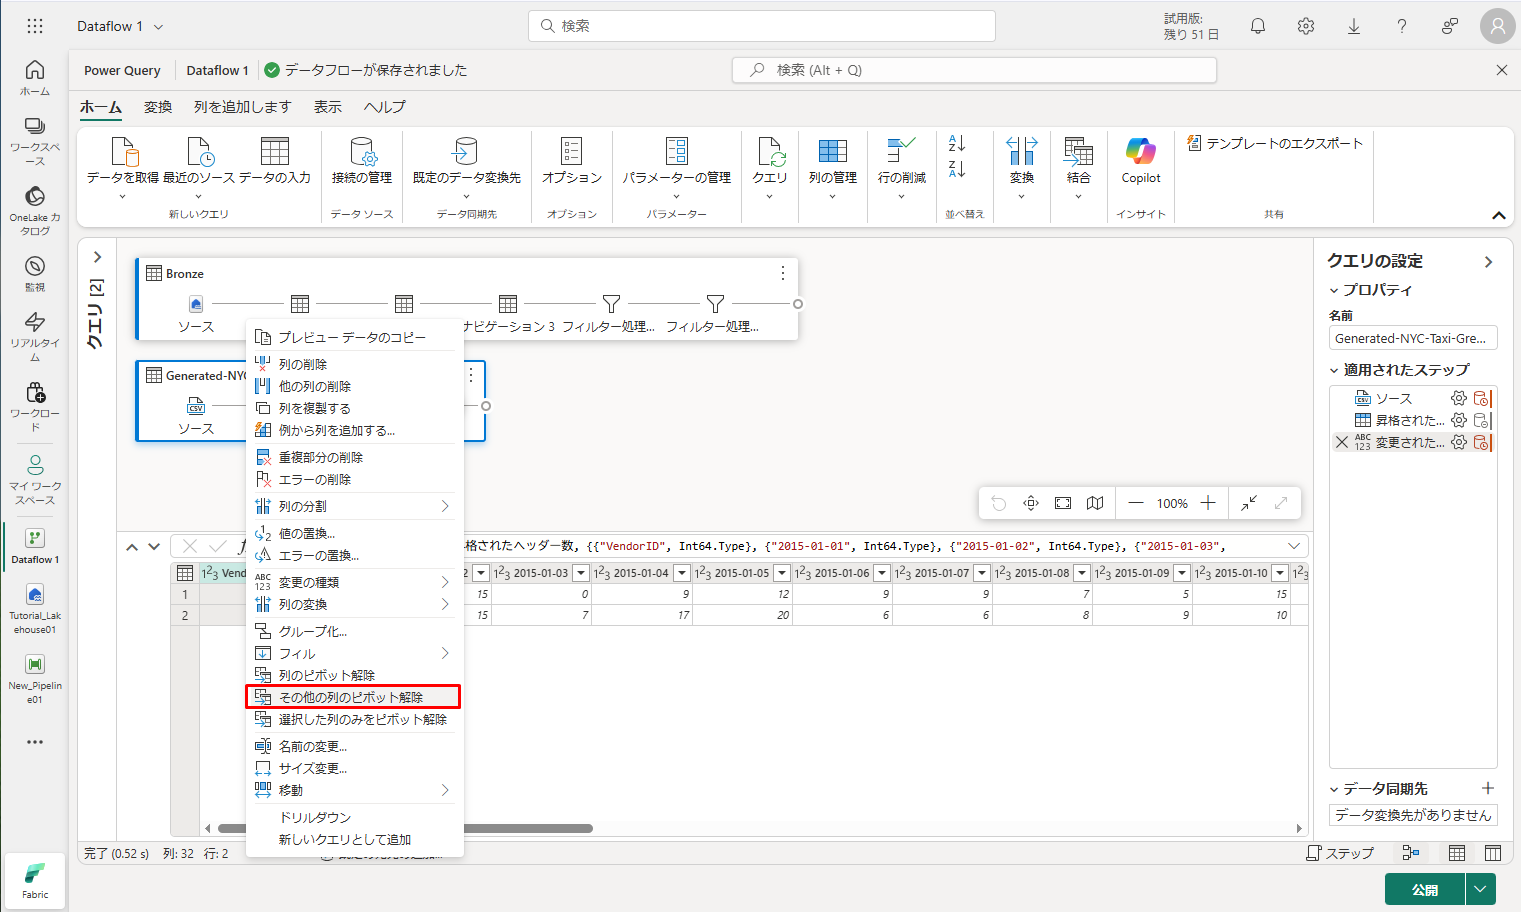Open リアルタイム hub in sidebar
1521x912 pixels.
[35, 336]
